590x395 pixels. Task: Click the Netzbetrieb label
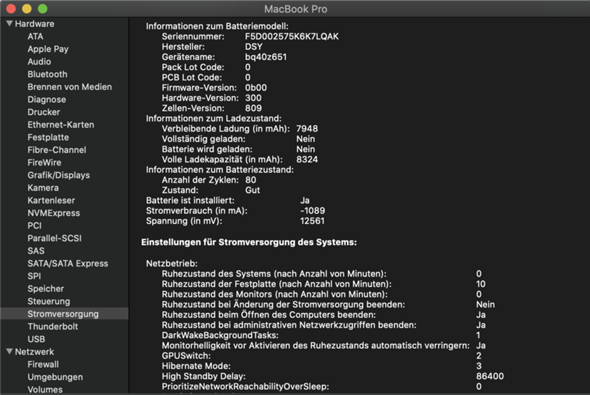point(172,263)
